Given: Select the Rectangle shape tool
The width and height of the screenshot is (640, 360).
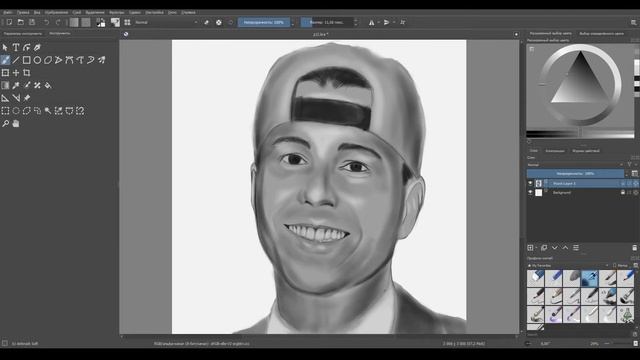Looking at the screenshot, I should pos(27,60).
